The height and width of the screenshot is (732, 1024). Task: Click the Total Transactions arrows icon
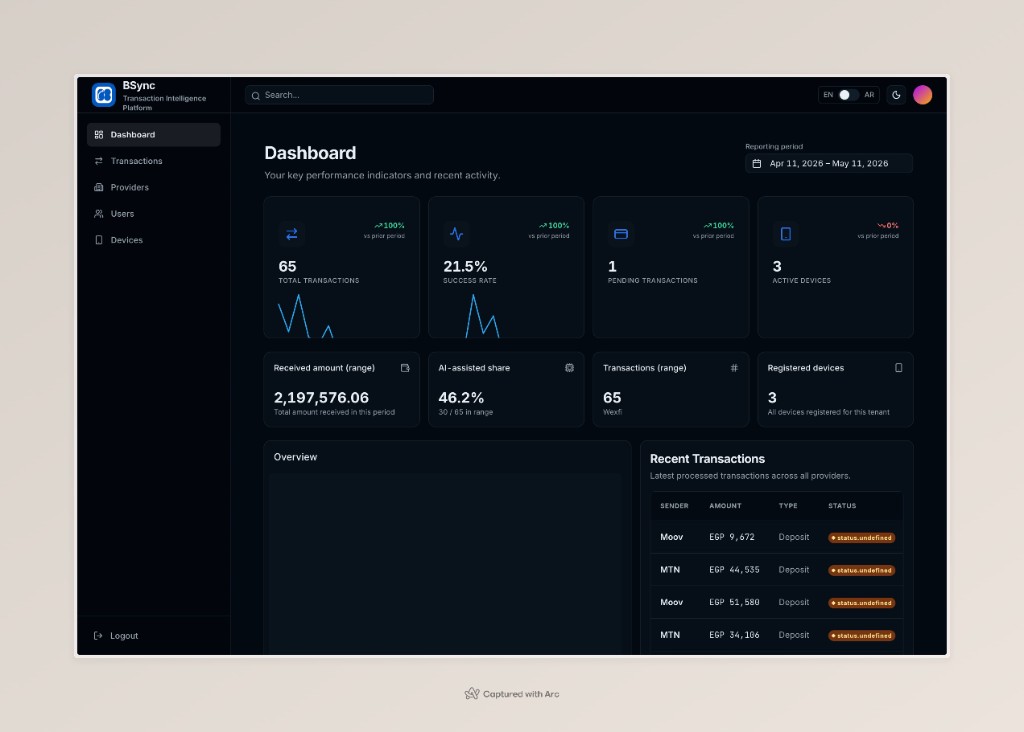[292, 234]
